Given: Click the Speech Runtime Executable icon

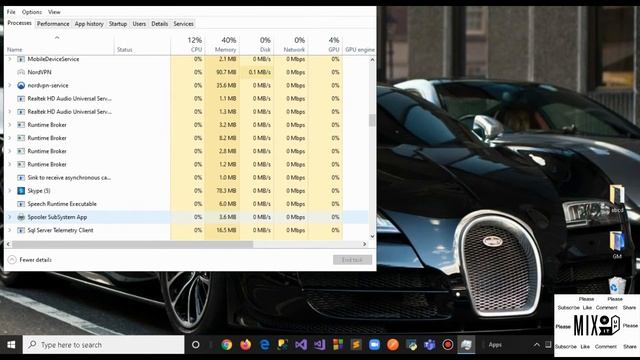Looking at the screenshot, I should point(21,204).
